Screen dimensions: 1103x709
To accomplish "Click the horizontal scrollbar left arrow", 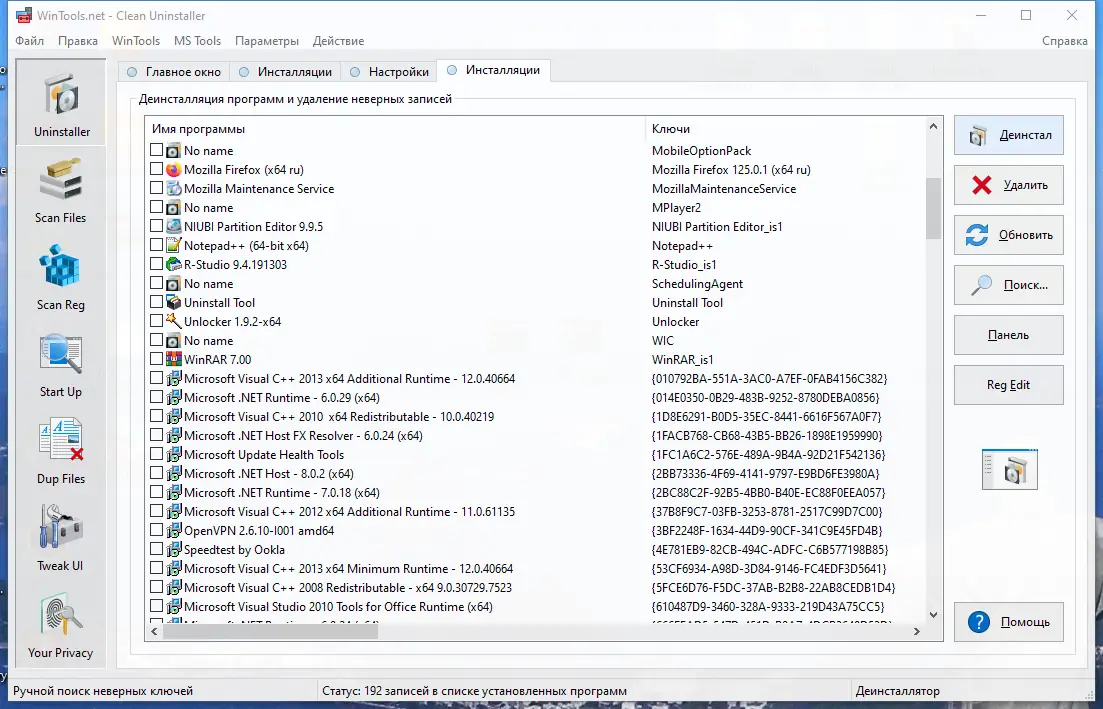I will [155, 632].
